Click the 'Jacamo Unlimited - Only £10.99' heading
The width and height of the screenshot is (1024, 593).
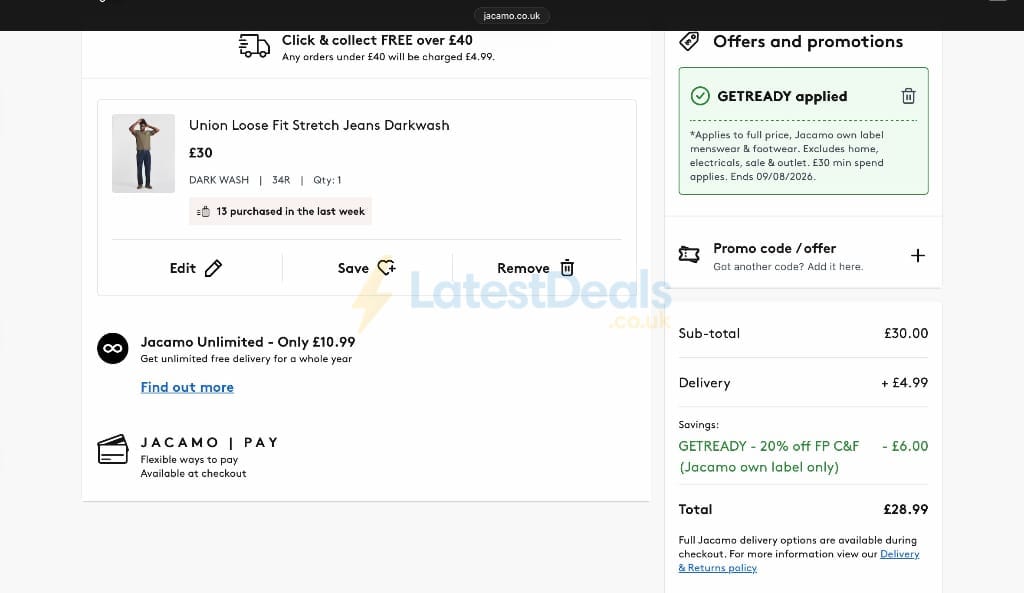click(x=248, y=342)
